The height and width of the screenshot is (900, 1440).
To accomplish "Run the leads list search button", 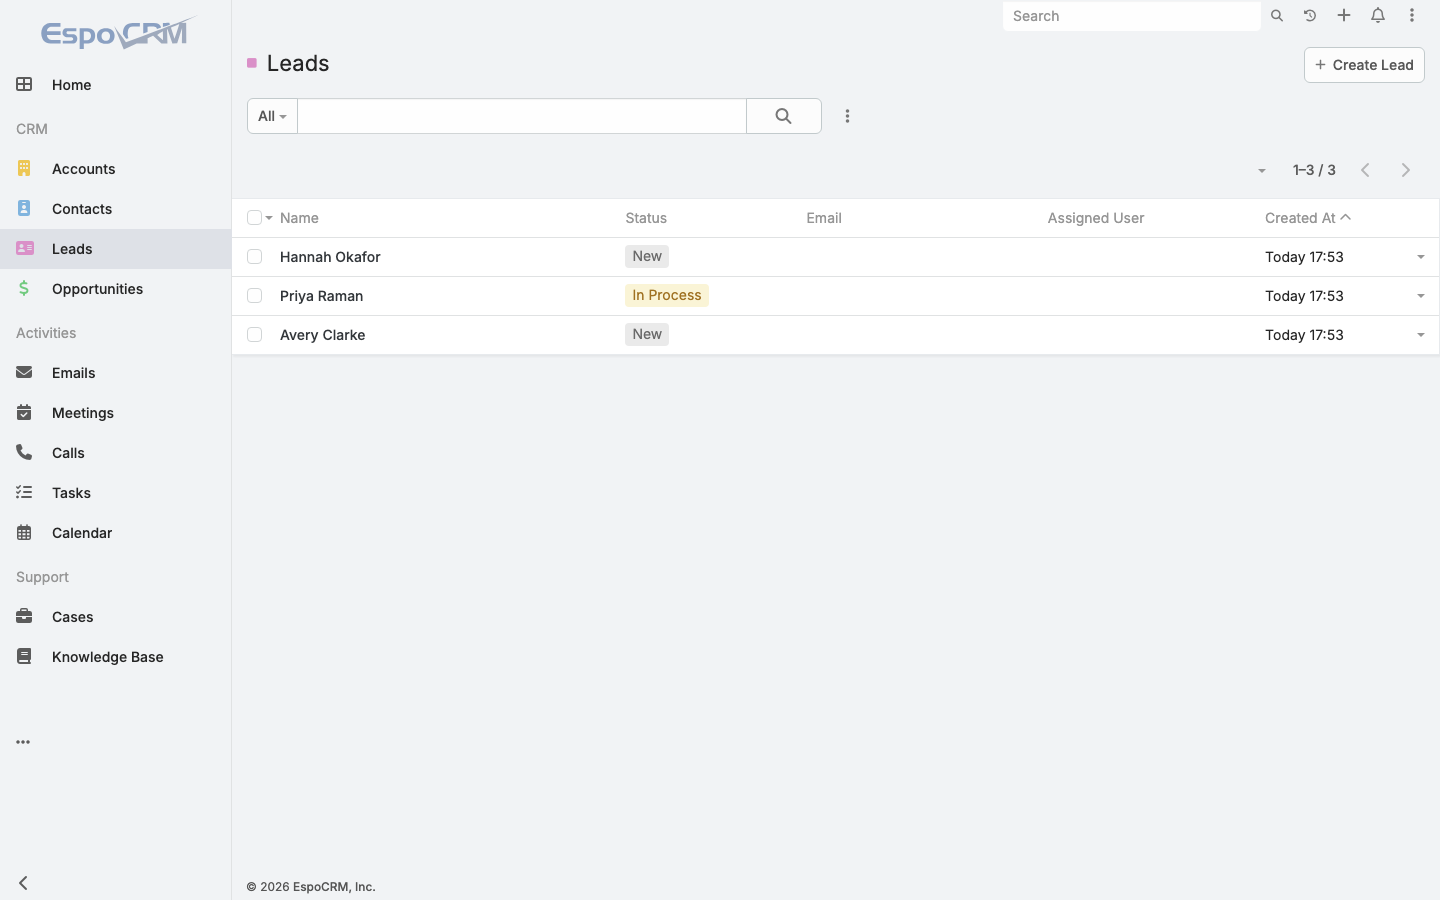I will (x=784, y=116).
